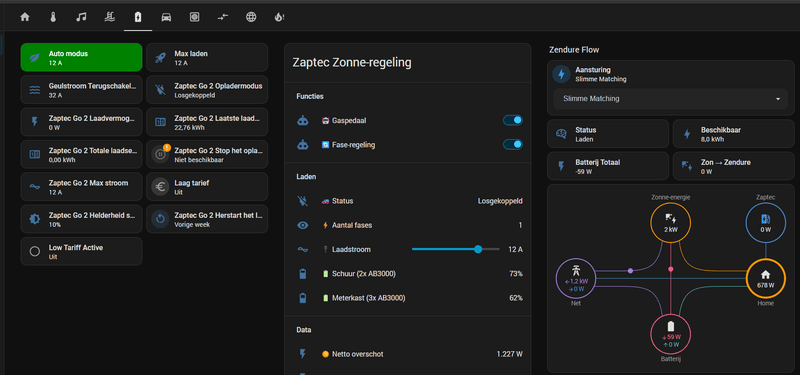Image resolution: width=800 pixels, height=375 pixels.
Task: Click the Netto overschot 1.227 W value
Action: [x=509, y=354]
